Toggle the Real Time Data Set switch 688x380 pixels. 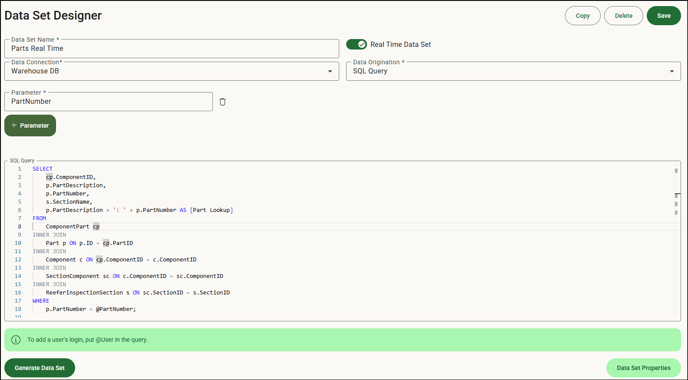click(356, 44)
